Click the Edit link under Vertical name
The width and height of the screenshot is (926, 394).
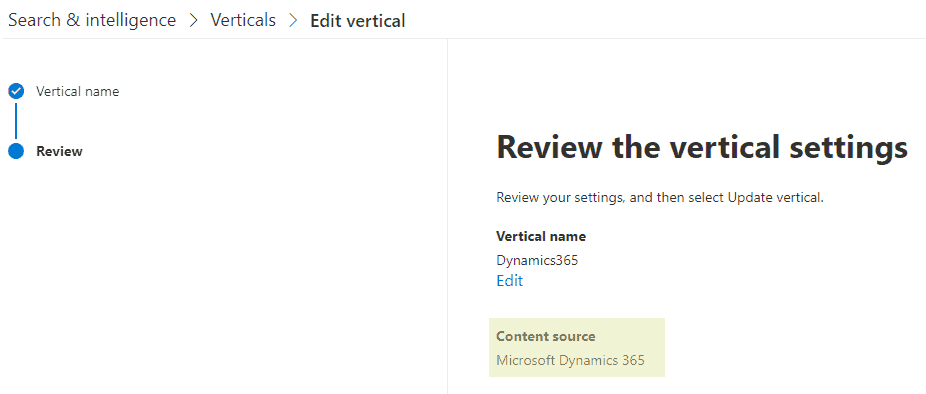[x=510, y=281]
